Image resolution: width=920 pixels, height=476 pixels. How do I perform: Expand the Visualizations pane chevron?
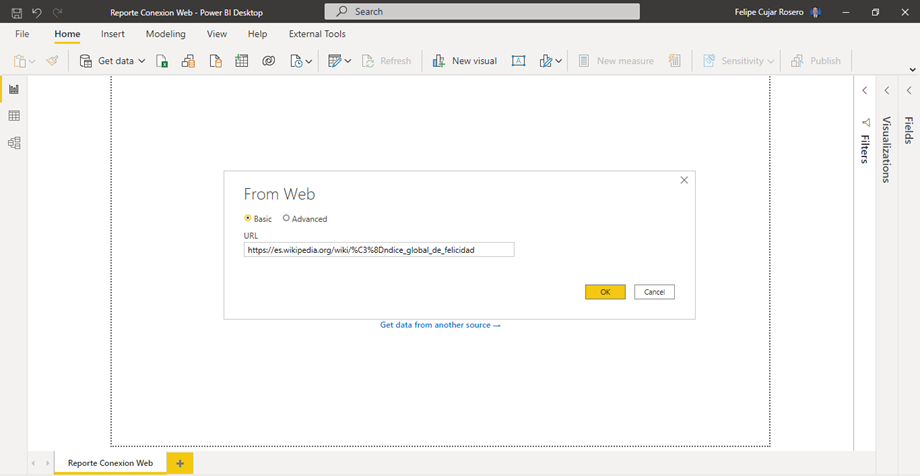[887, 90]
